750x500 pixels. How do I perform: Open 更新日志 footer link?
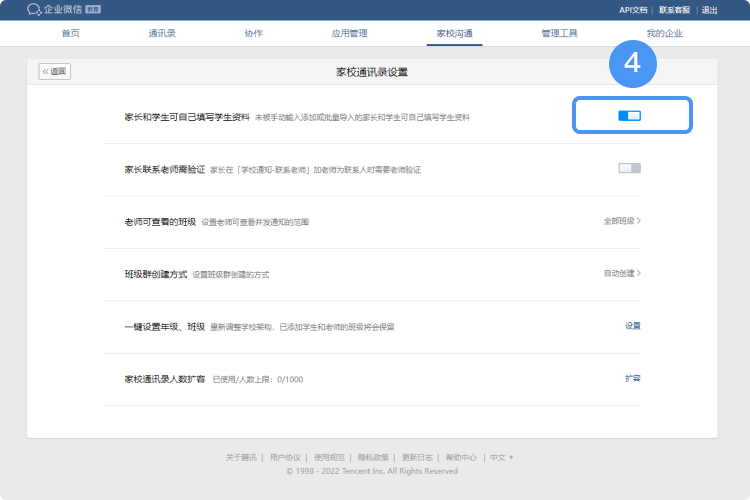tap(417, 457)
